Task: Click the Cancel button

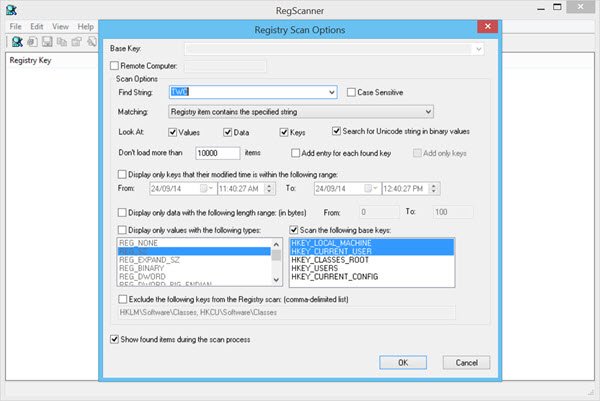Action: [x=466, y=362]
